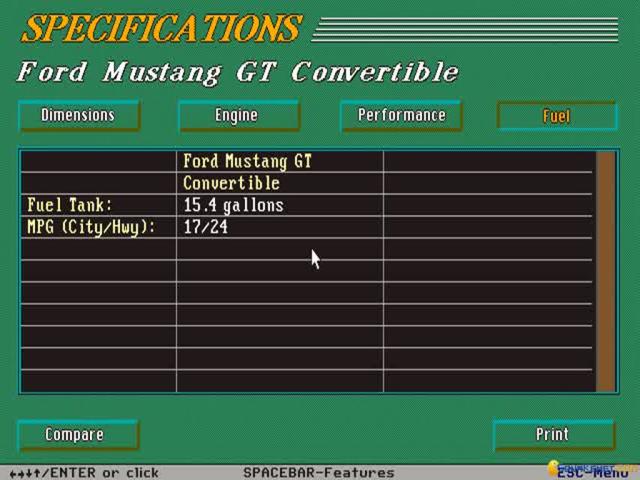Viewport: 640px width, 480px height.
Task: Click 'Ford Mustang GT' column header cell
Action: [247, 161]
